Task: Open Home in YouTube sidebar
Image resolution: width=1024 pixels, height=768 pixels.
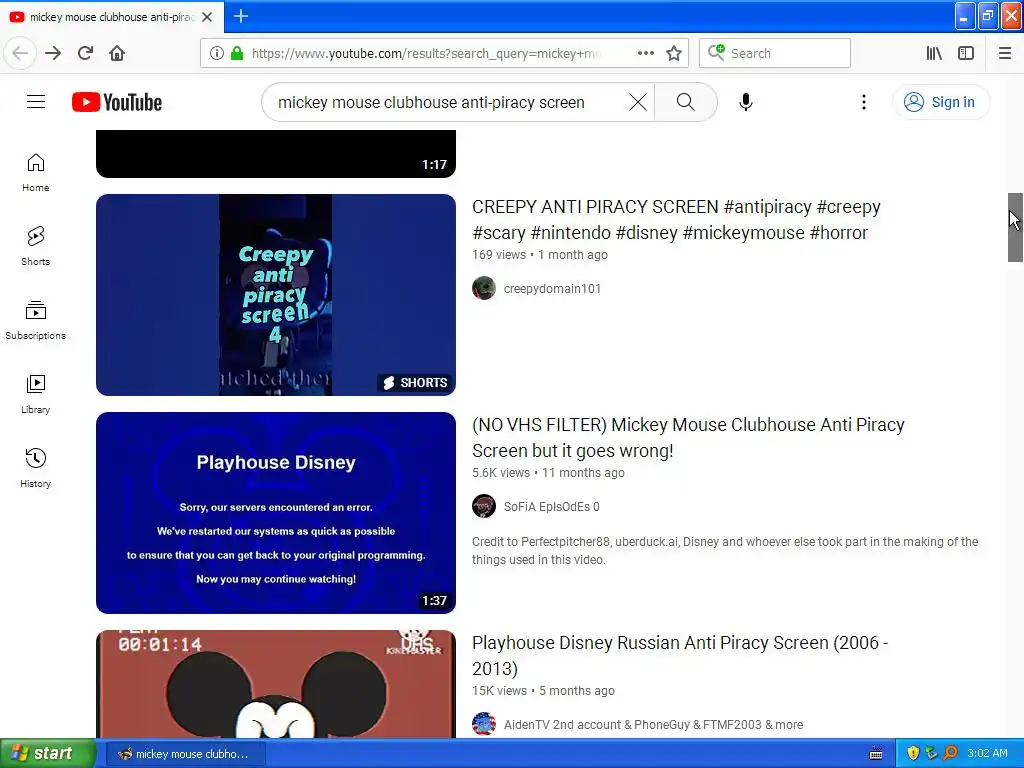Action: pyautogui.click(x=36, y=172)
